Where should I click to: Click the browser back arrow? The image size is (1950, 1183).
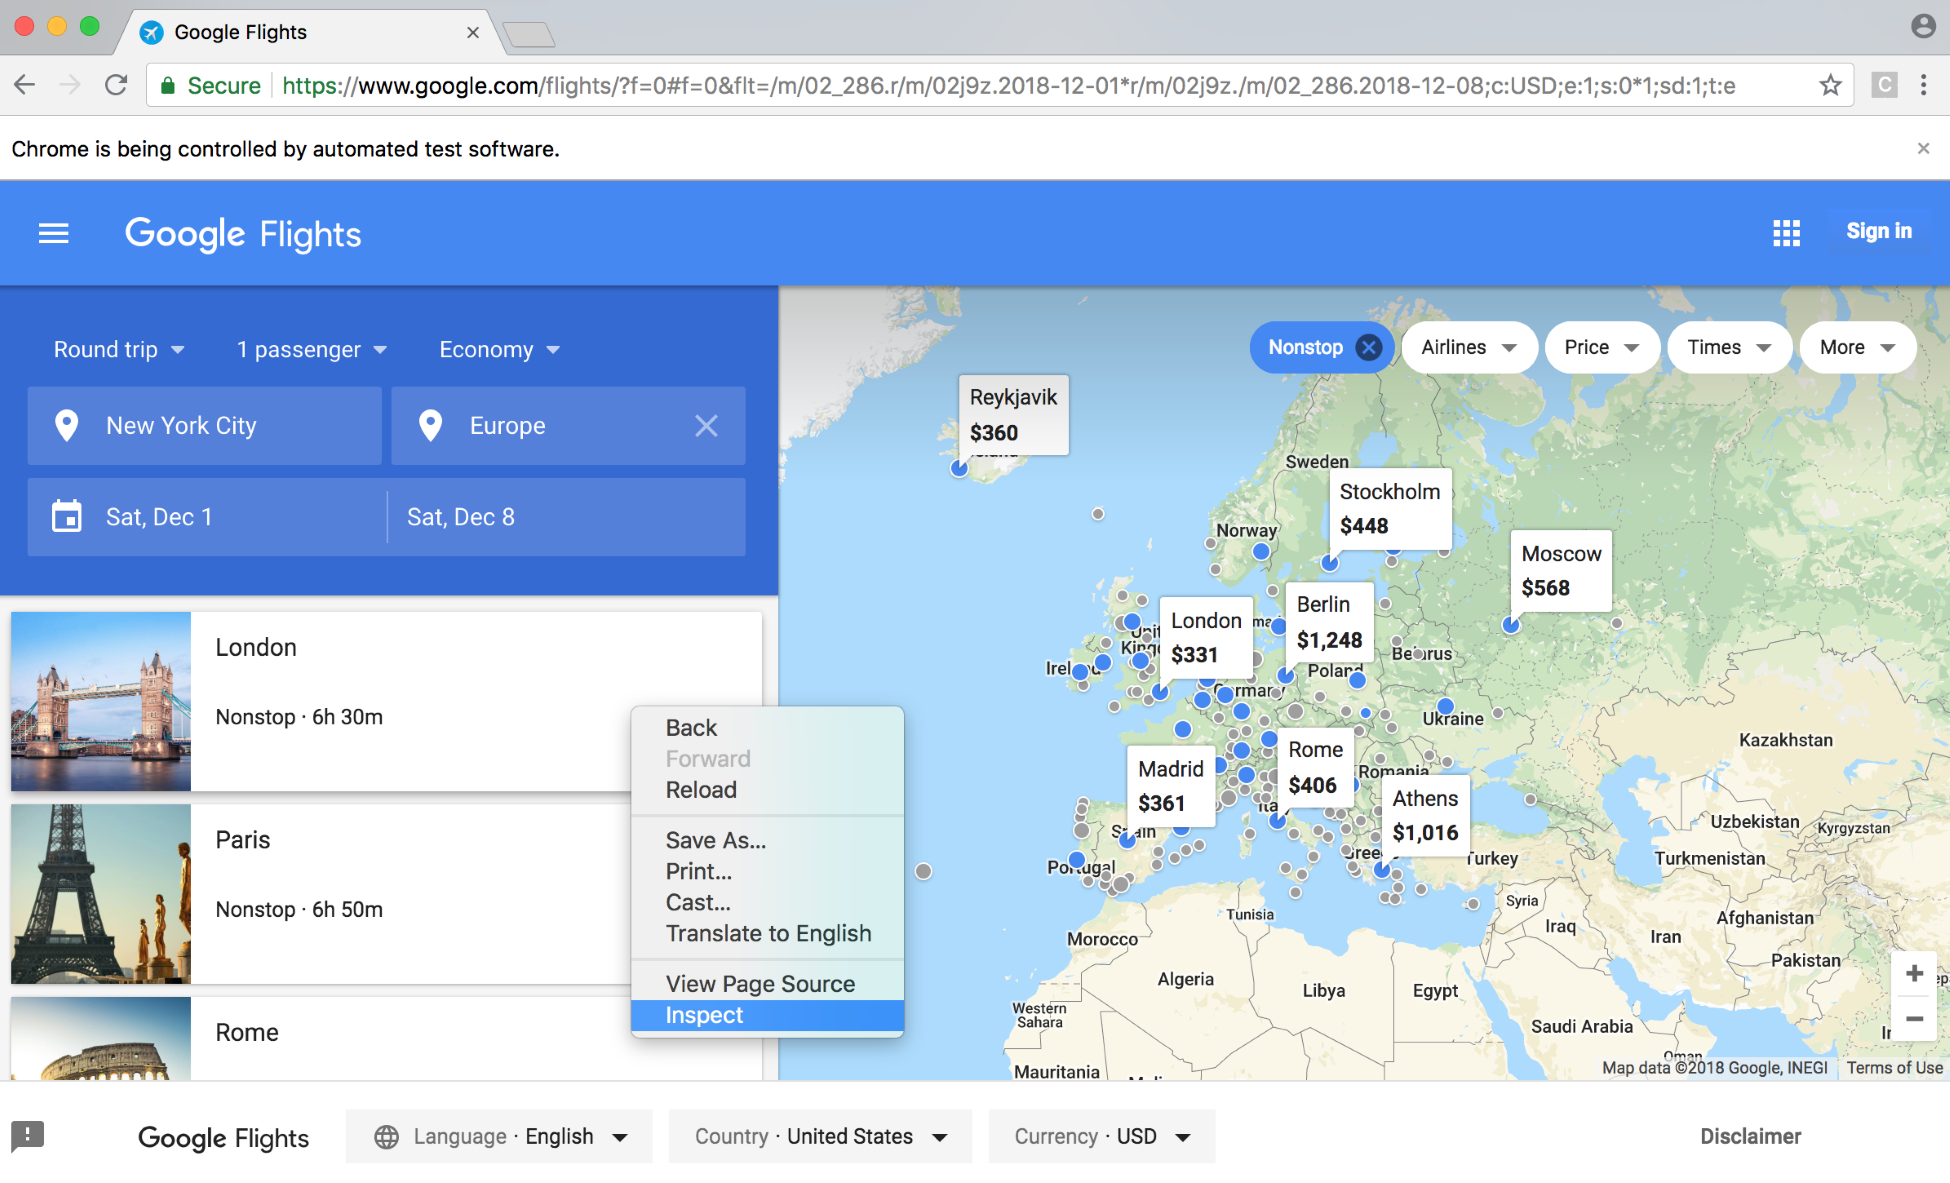(25, 85)
